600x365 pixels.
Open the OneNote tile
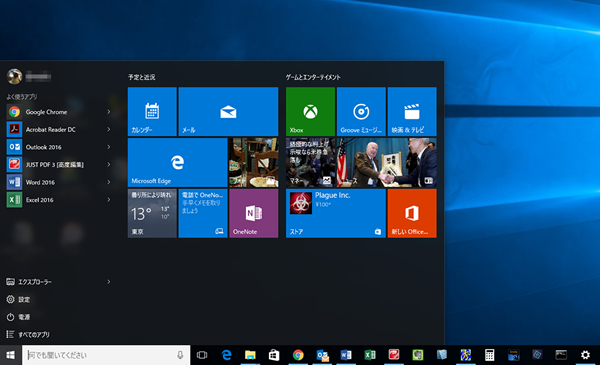[x=254, y=213]
